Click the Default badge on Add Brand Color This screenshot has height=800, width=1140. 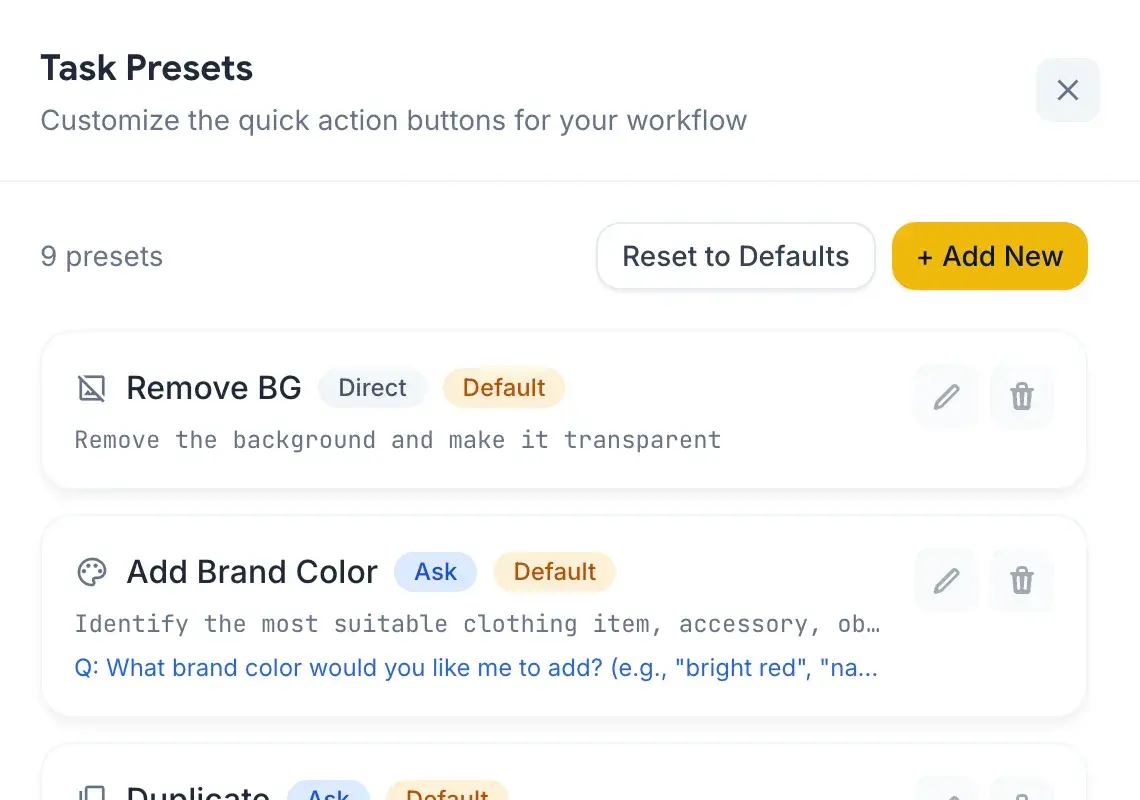(554, 571)
